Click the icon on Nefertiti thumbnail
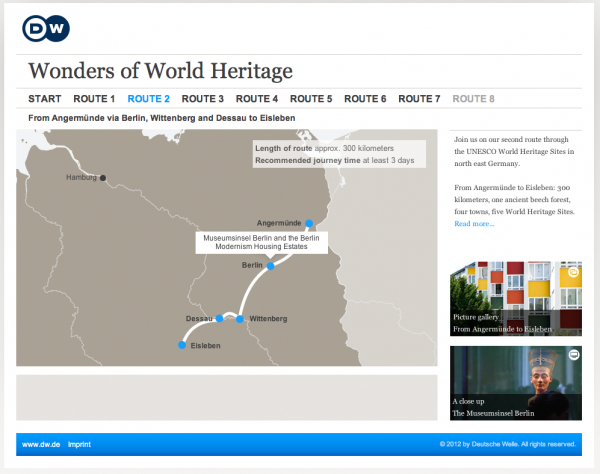The height and width of the screenshot is (474, 600). click(x=573, y=355)
